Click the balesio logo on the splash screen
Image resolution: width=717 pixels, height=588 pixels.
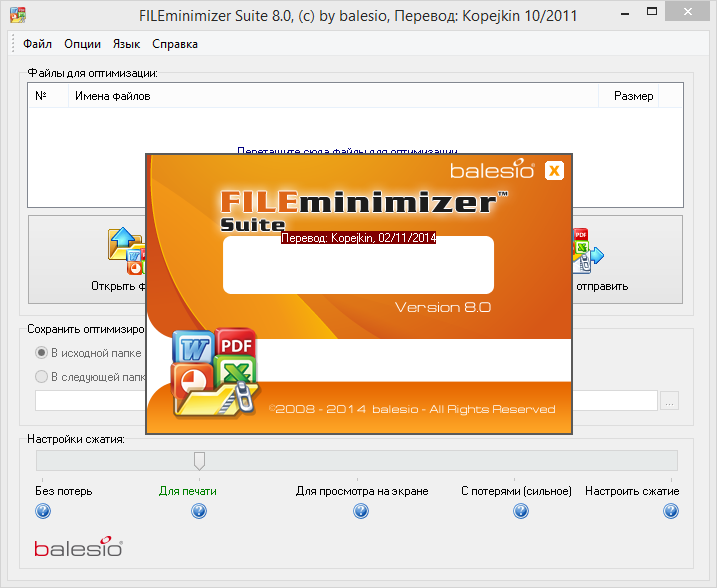coord(492,169)
